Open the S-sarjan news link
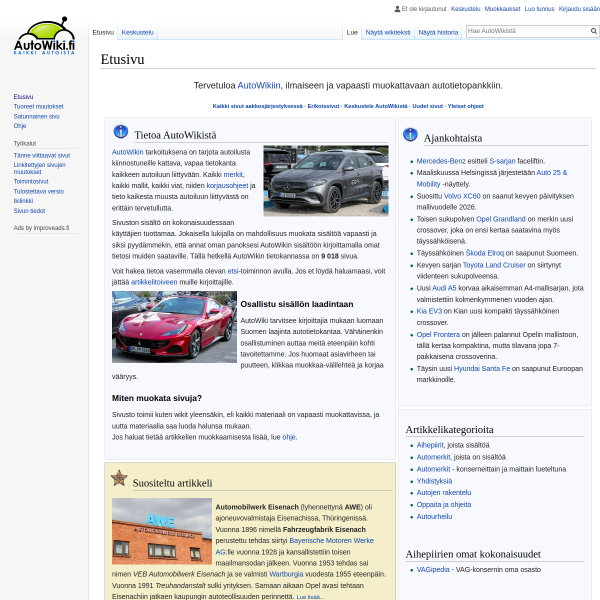The image size is (600, 600). coord(502,161)
